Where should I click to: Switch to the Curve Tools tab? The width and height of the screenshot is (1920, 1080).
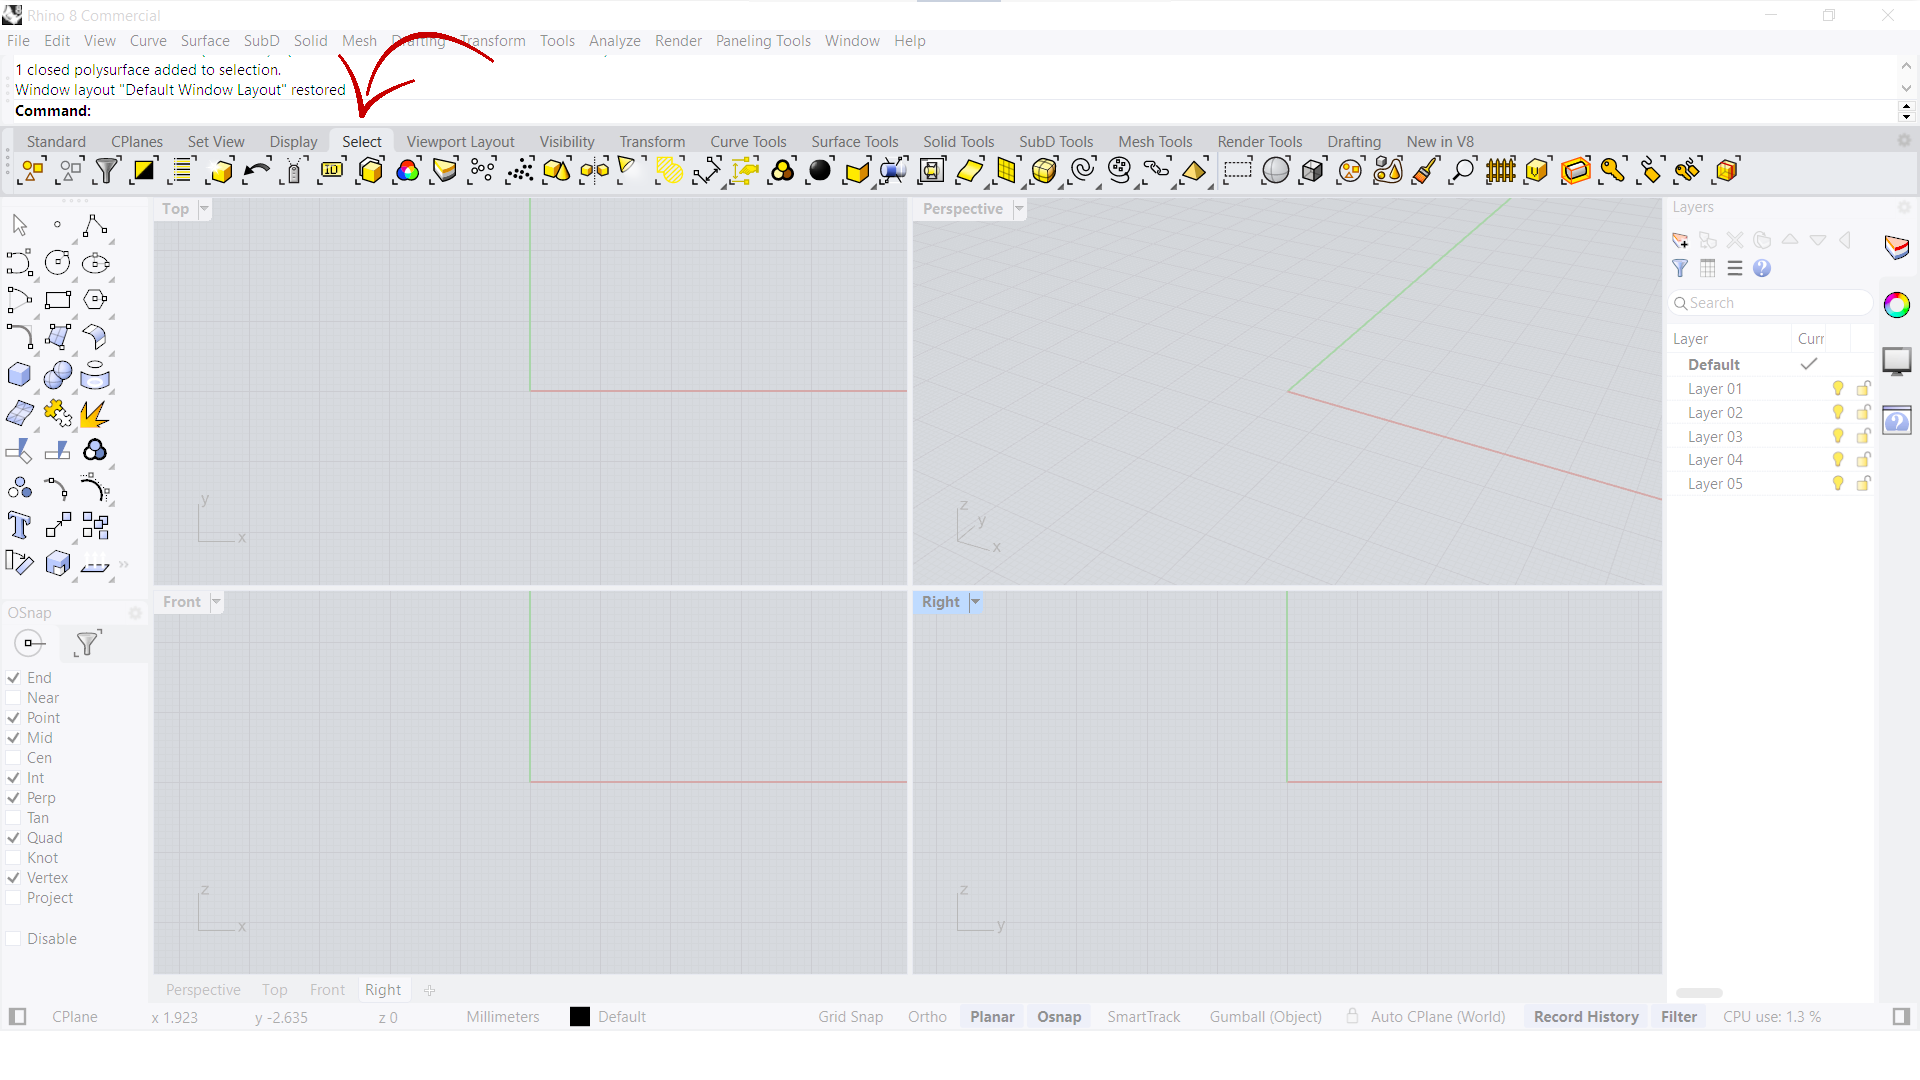[748, 142]
